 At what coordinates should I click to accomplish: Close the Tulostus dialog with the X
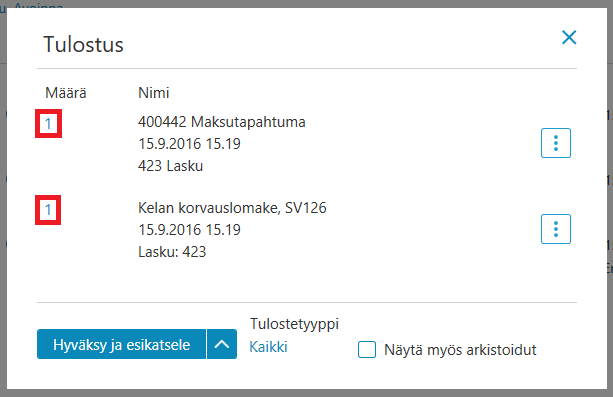(x=569, y=38)
